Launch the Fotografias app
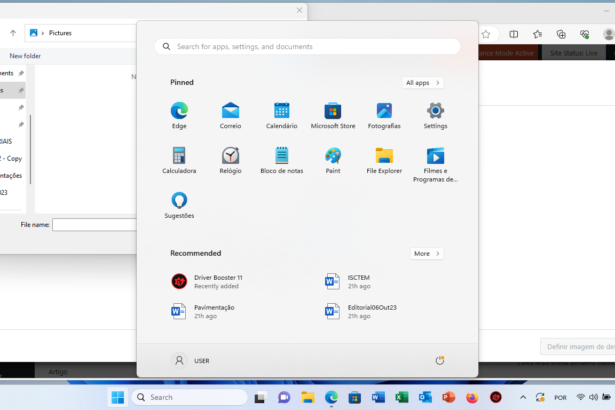The height and width of the screenshot is (410, 615). 384,115
